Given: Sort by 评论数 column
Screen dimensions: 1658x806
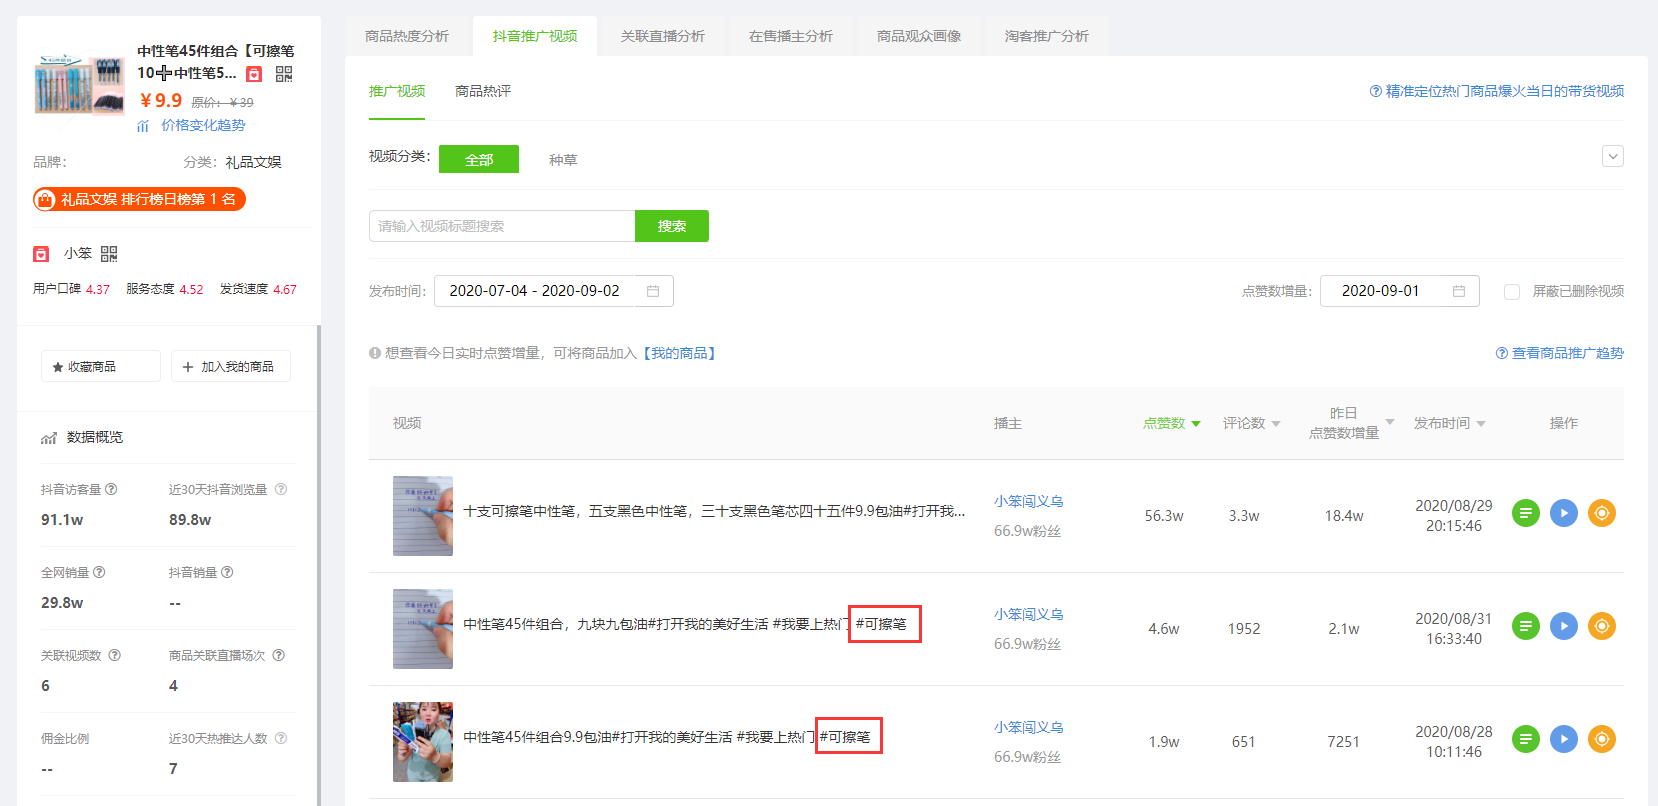Looking at the screenshot, I should point(1252,423).
